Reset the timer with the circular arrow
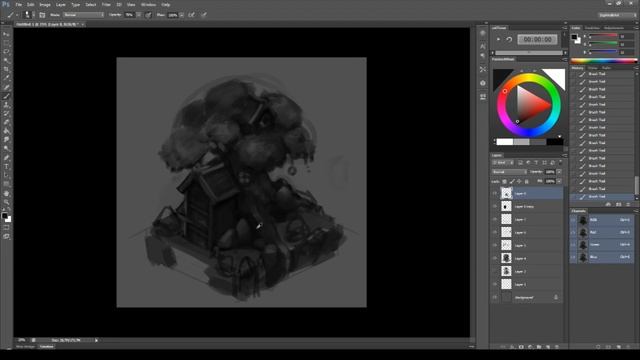The height and width of the screenshot is (360, 640). click(509, 39)
